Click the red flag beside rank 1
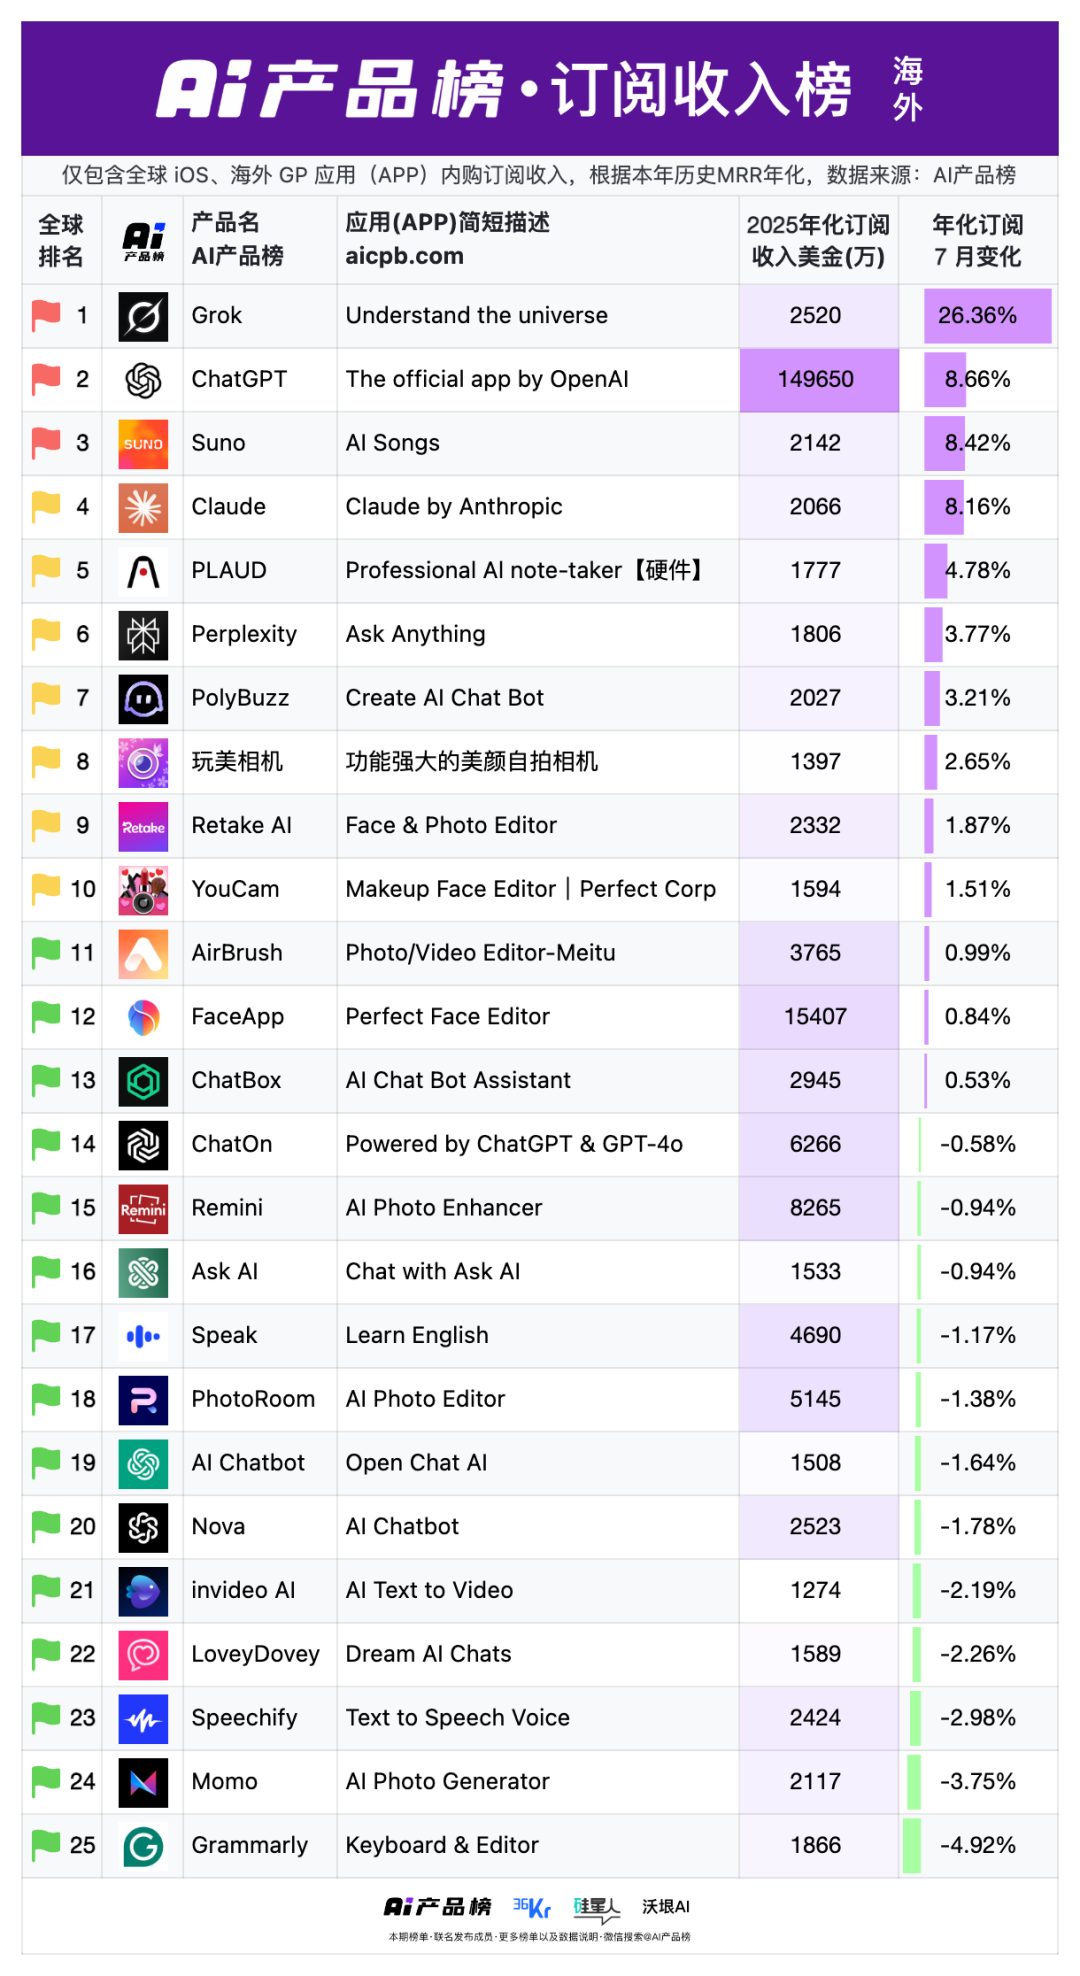This screenshot has height=1976, width=1080. pyautogui.click(x=46, y=315)
